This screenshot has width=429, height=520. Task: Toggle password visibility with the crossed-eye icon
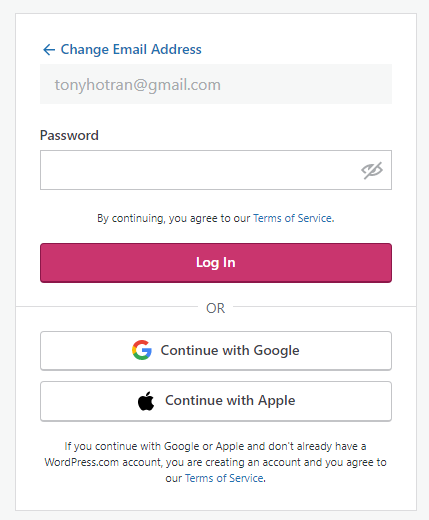click(372, 170)
